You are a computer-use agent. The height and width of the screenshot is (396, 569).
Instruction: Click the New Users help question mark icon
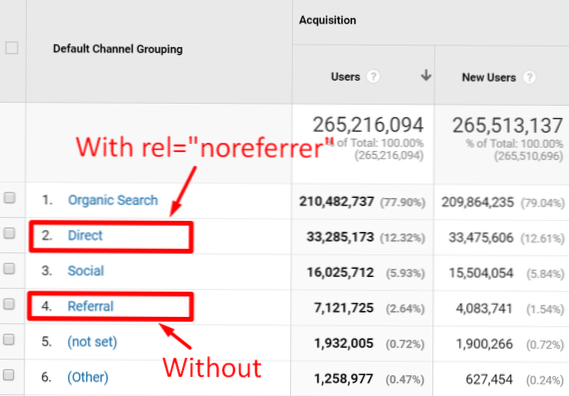(529, 77)
